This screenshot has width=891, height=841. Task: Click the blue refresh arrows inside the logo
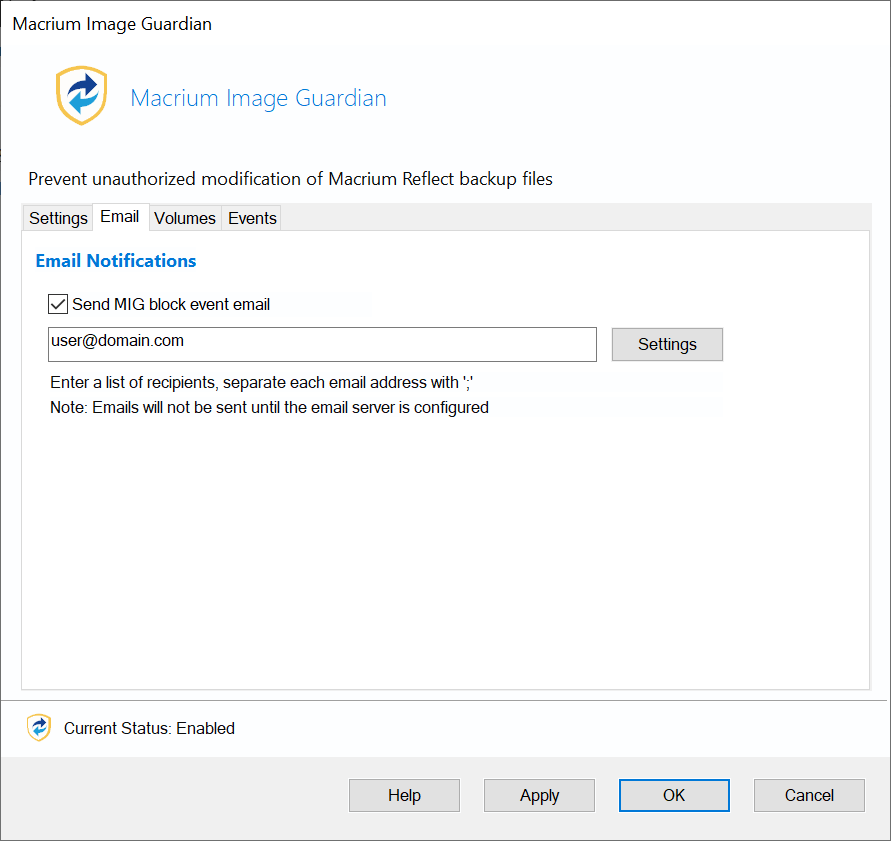pos(81,93)
